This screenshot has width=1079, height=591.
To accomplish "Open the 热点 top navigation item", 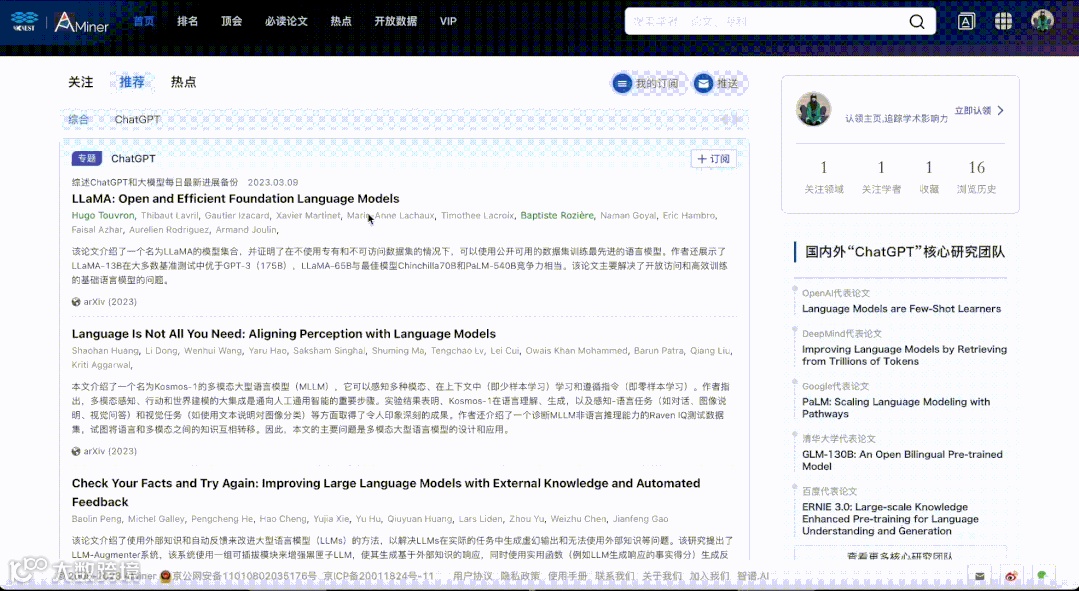I will (x=341, y=21).
